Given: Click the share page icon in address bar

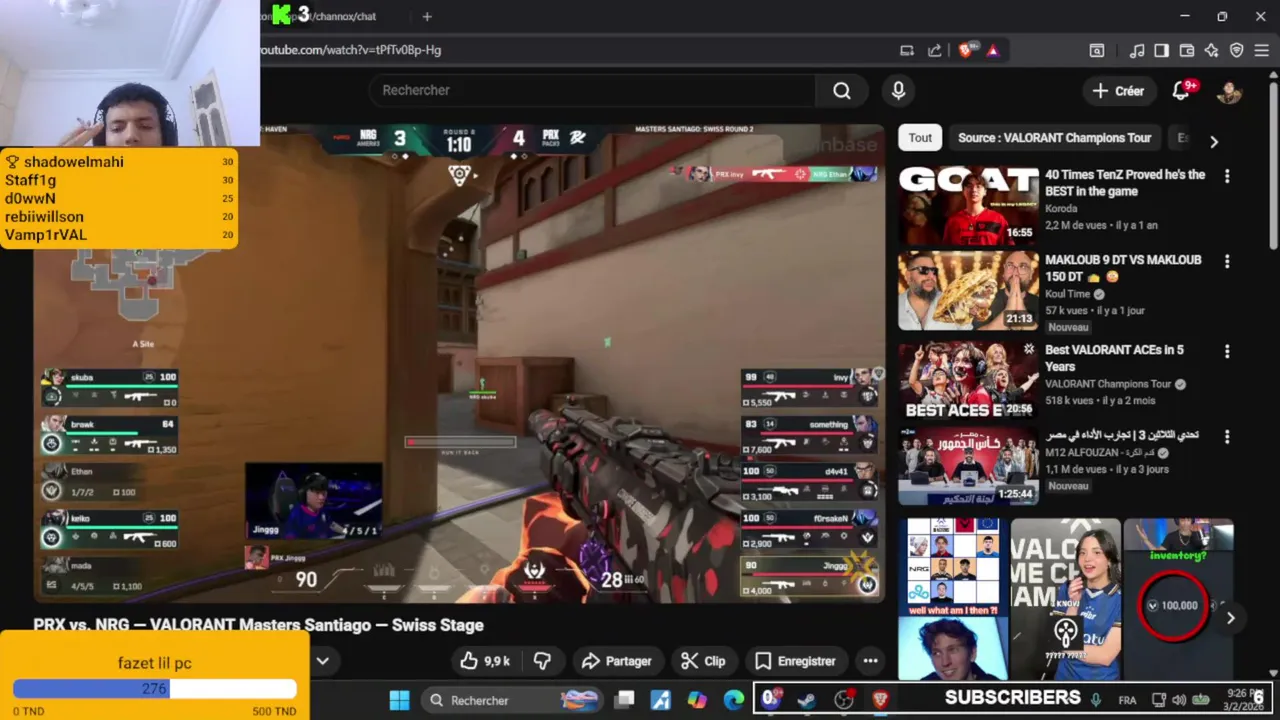Looking at the screenshot, I should tap(934, 50).
